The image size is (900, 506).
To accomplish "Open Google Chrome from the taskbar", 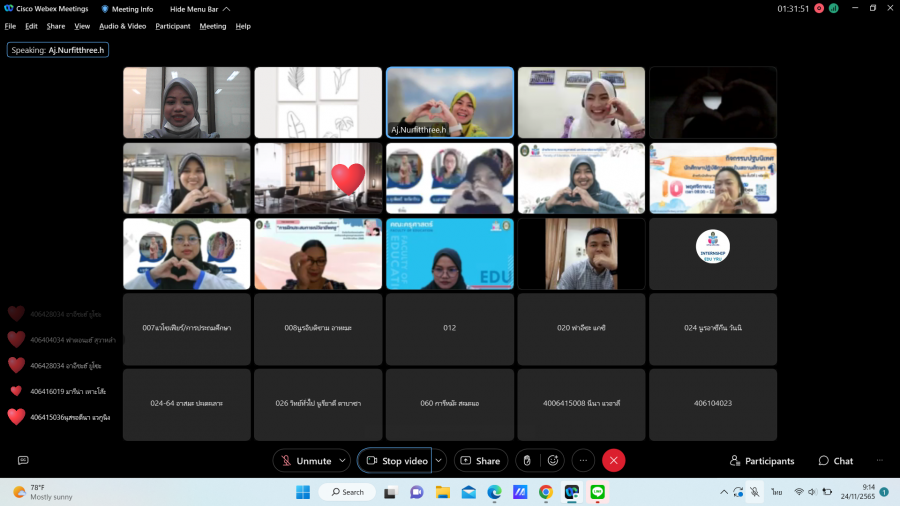I will click(x=546, y=492).
